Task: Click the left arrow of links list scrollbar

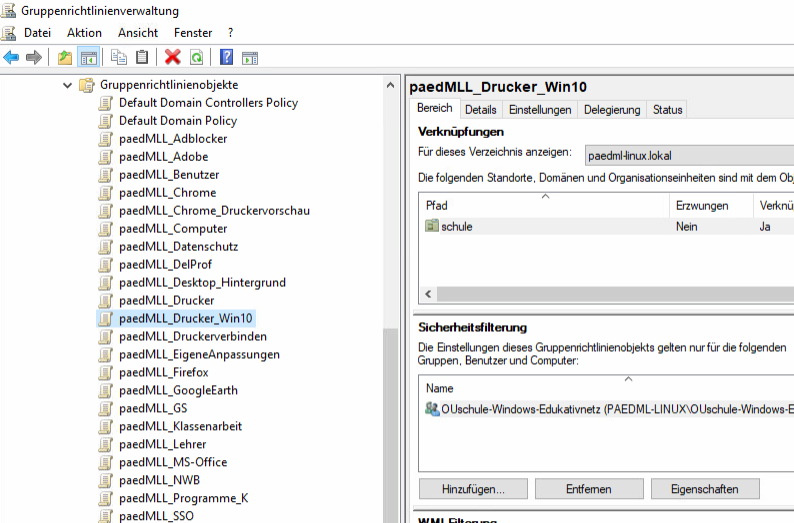Action: (x=428, y=294)
